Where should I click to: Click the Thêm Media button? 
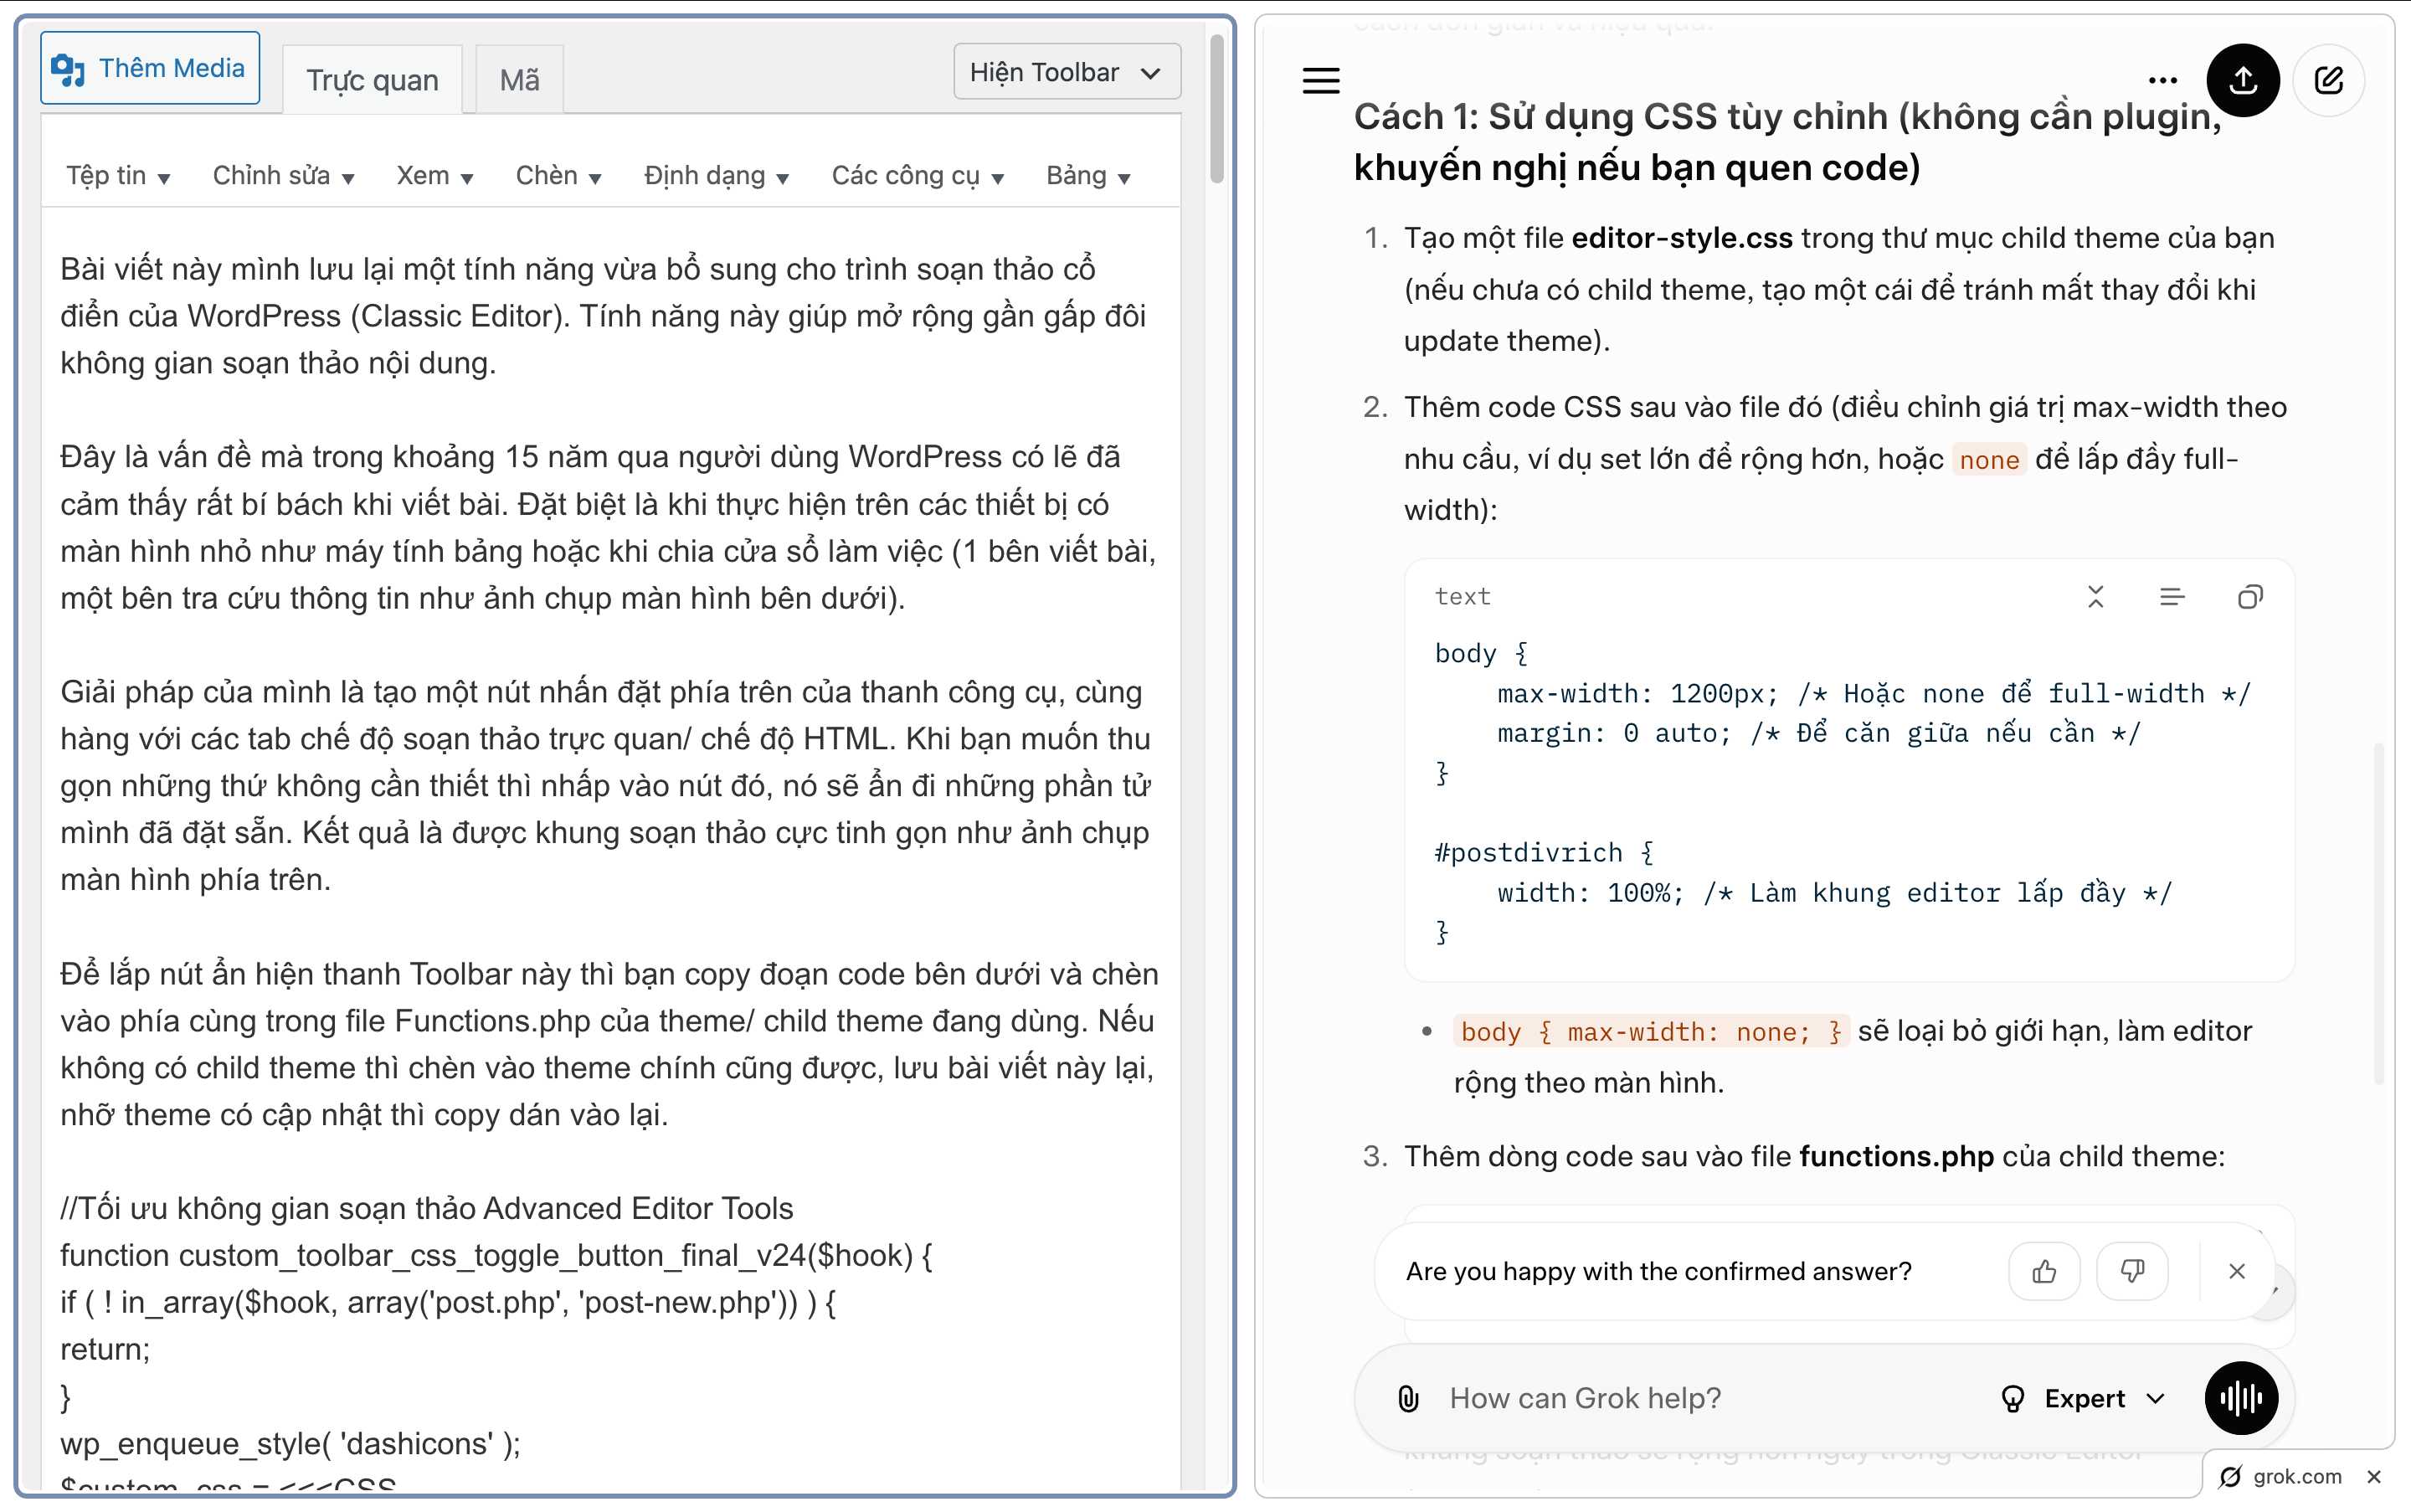tap(150, 68)
